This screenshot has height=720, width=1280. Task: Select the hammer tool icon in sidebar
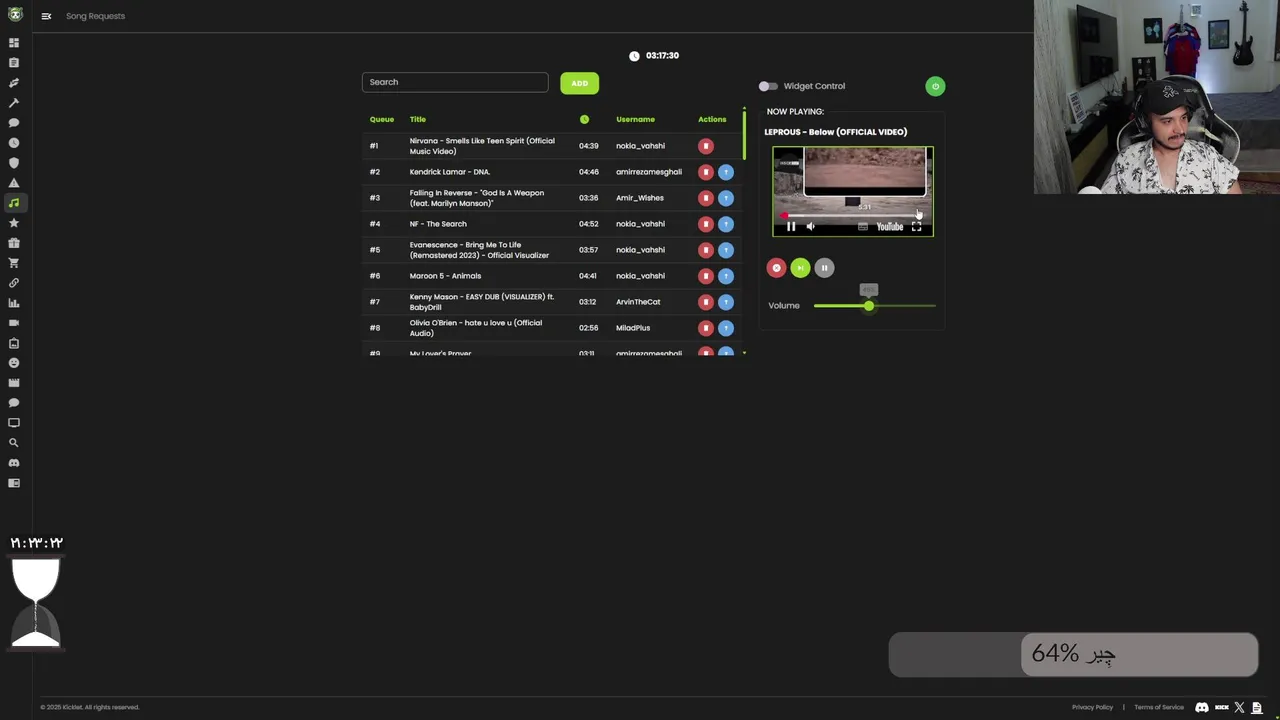click(x=14, y=103)
